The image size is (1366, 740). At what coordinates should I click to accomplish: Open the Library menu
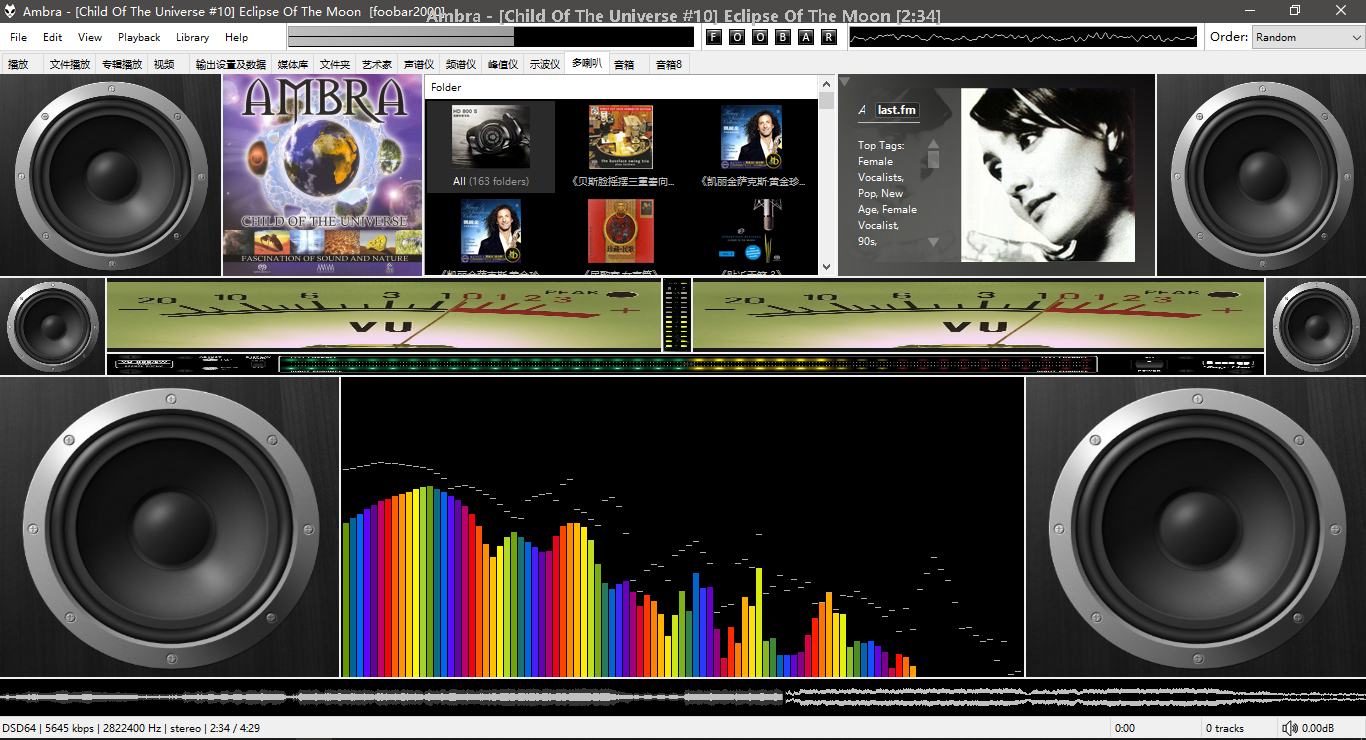[x=192, y=37]
